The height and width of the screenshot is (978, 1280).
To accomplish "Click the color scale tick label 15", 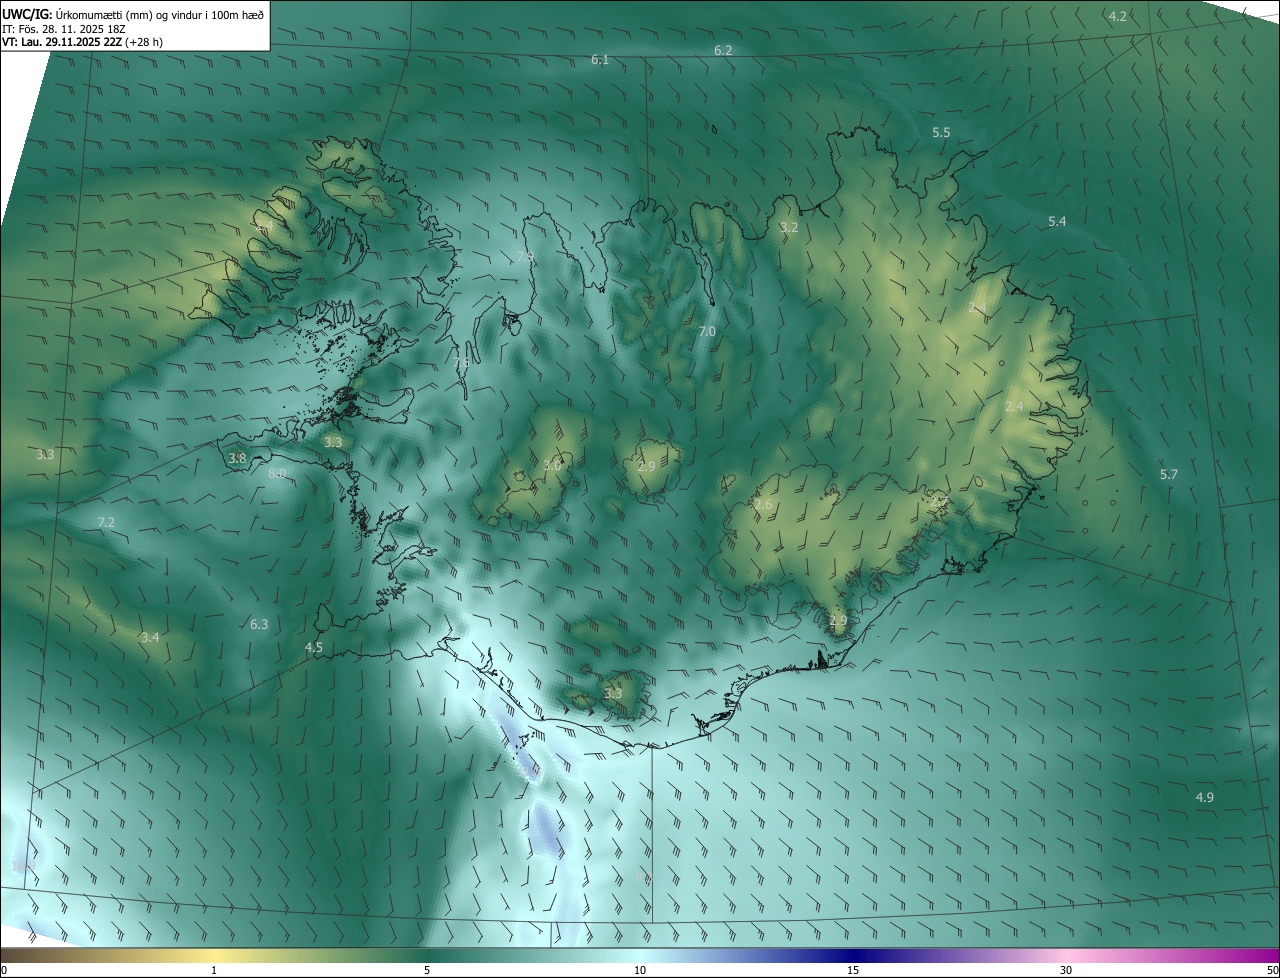I will click(x=853, y=970).
